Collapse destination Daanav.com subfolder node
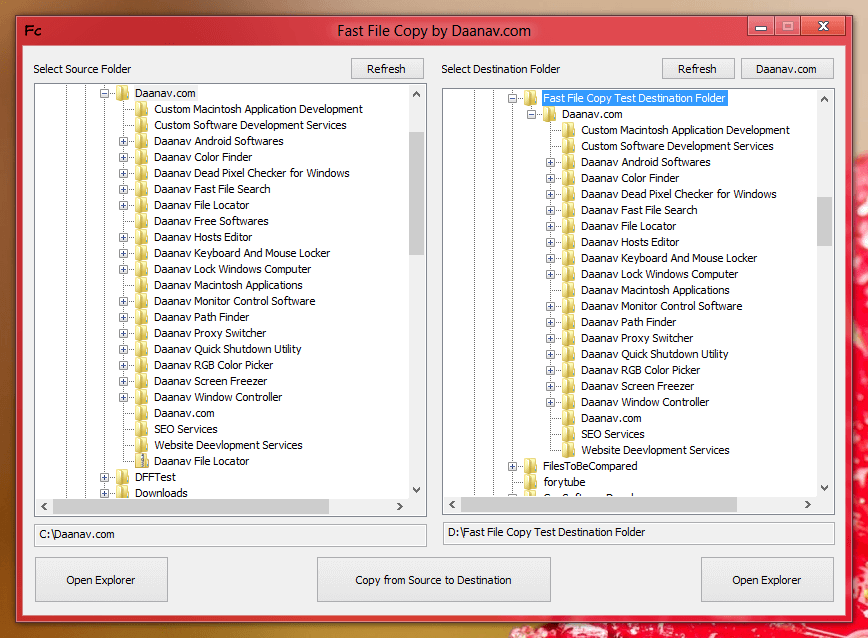The image size is (868, 638). tap(531, 115)
